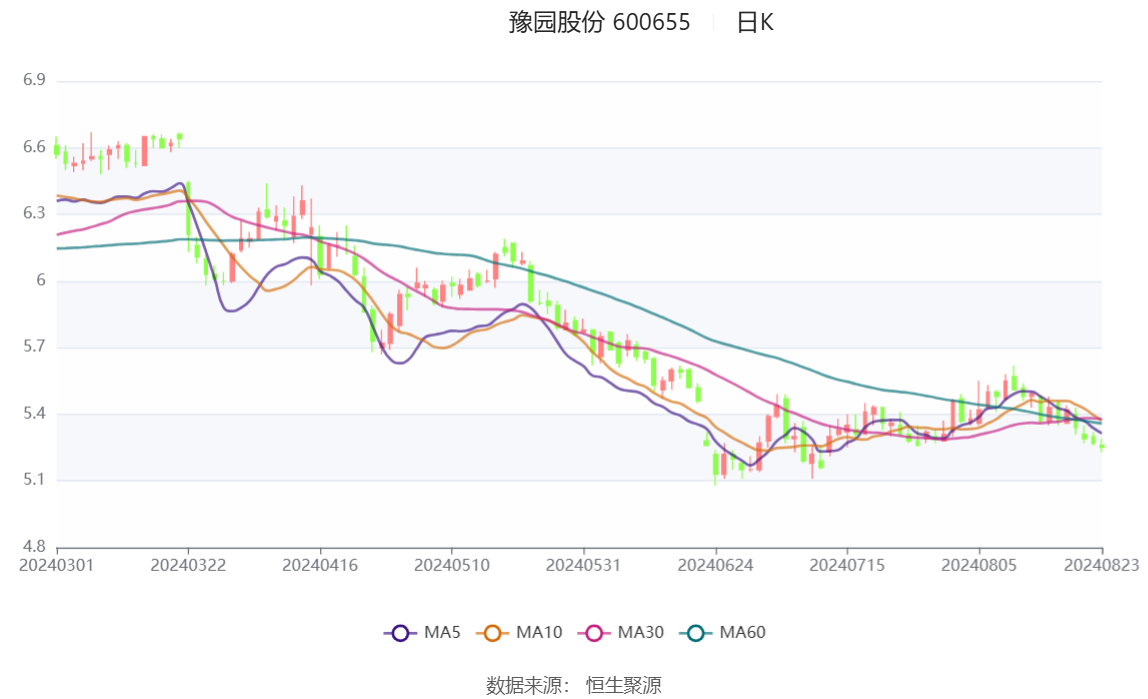
Task: Click the 豫园股份 600655 title
Action: [599, 23]
